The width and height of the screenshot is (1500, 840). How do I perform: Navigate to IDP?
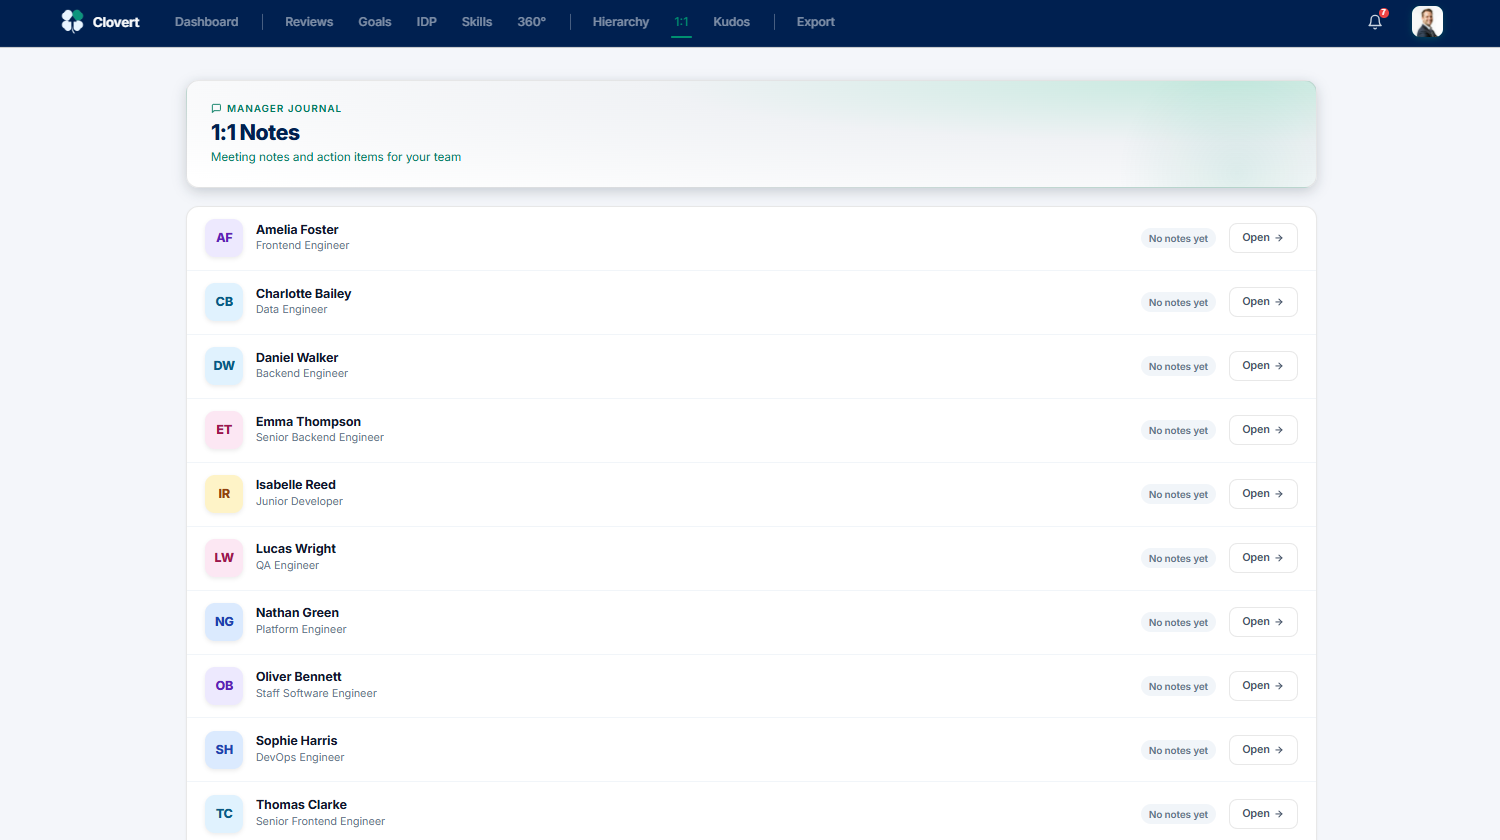427,22
